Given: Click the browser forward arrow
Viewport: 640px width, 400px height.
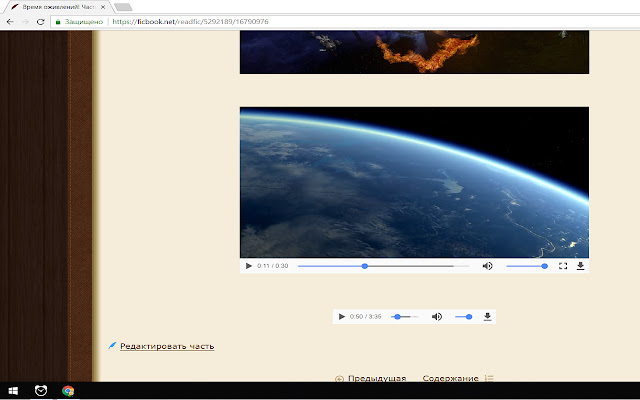Looking at the screenshot, I should (x=25, y=22).
